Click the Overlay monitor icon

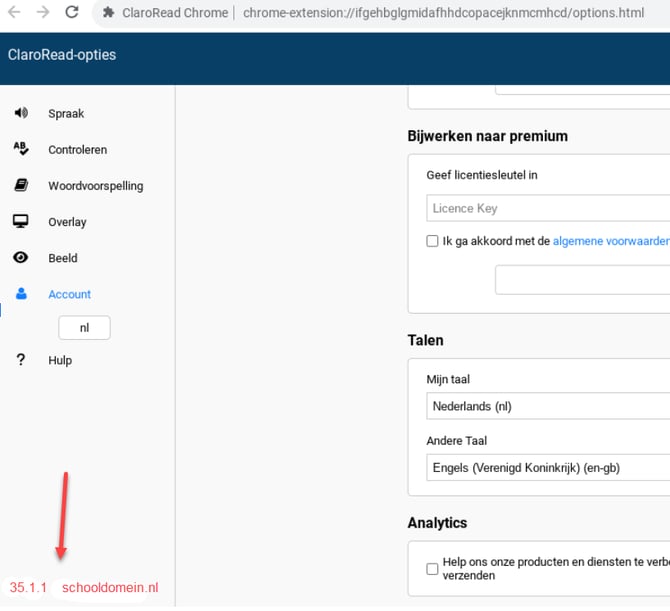click(x=21, y=221)
